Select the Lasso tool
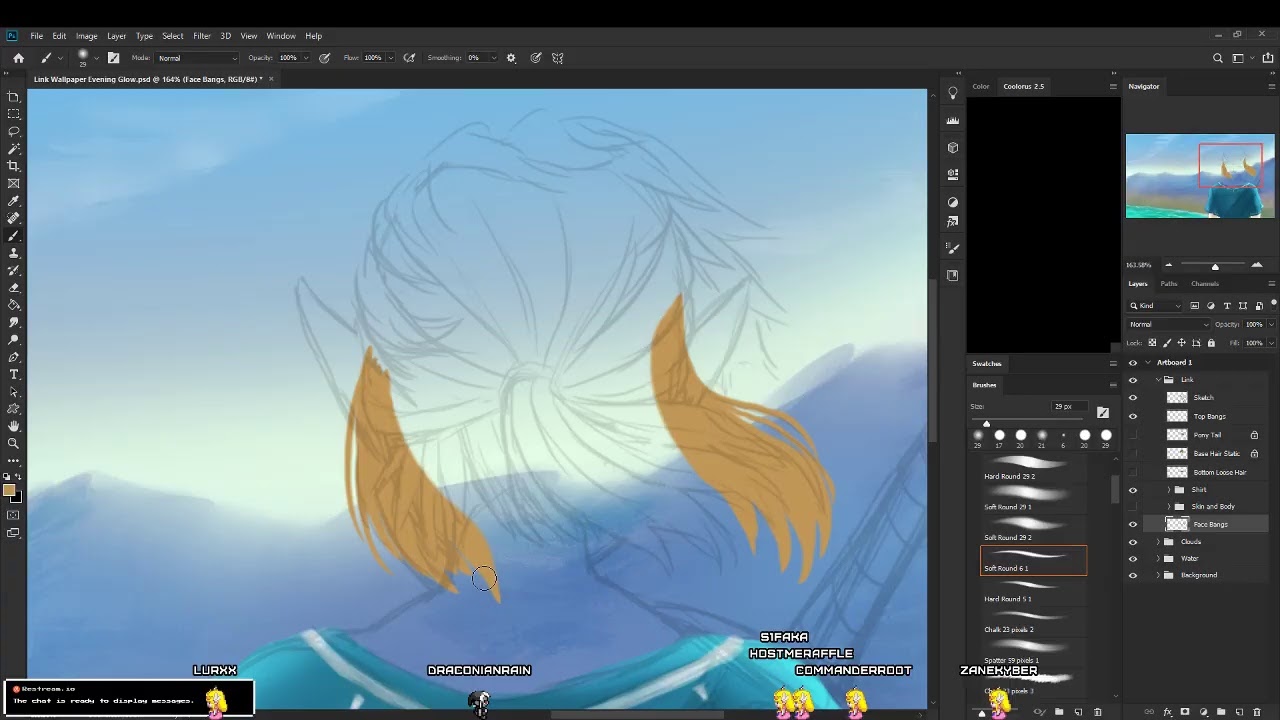The height and width of the screenshot is (720, 1280). tap(14, 131)
